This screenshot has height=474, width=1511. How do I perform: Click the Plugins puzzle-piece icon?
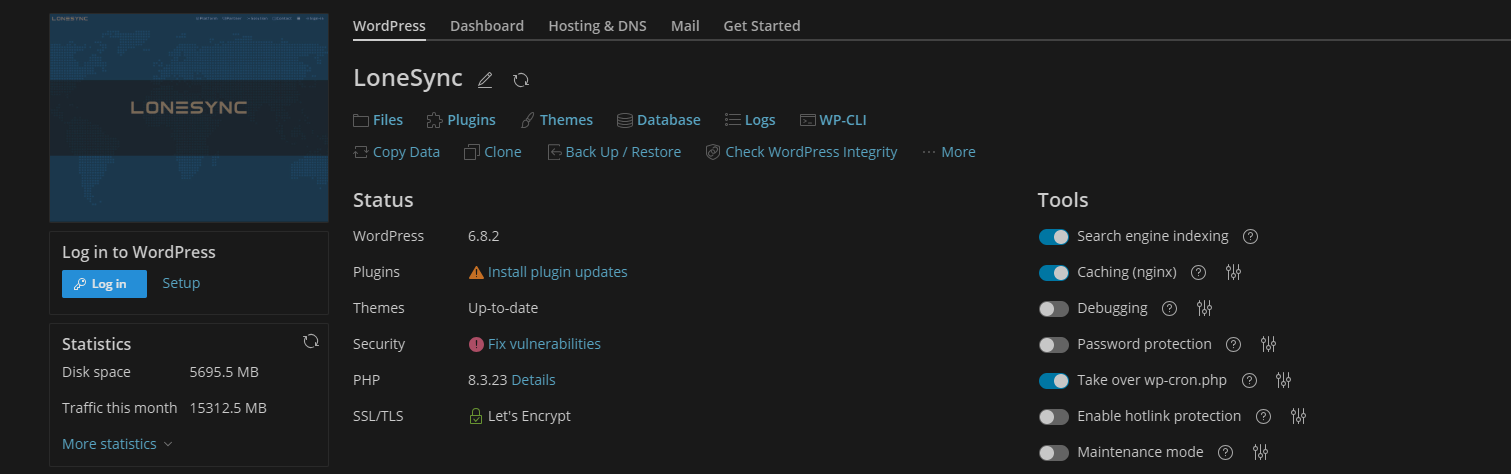[x=435, y=120]
